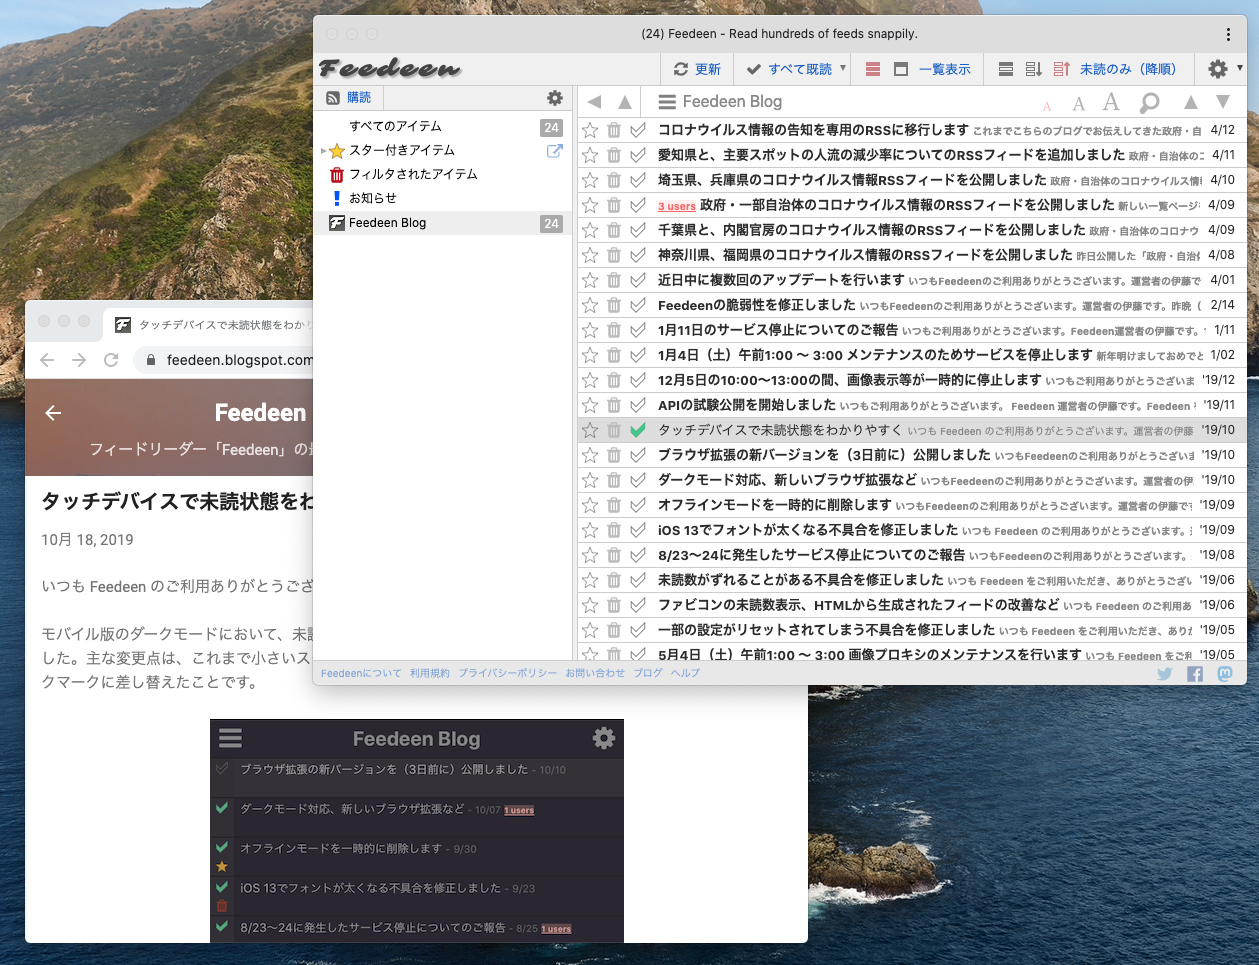This screenshot has width=1259, height=965.
Task: Click the red expanded list view icon
Action: click(x=873, y=69)
